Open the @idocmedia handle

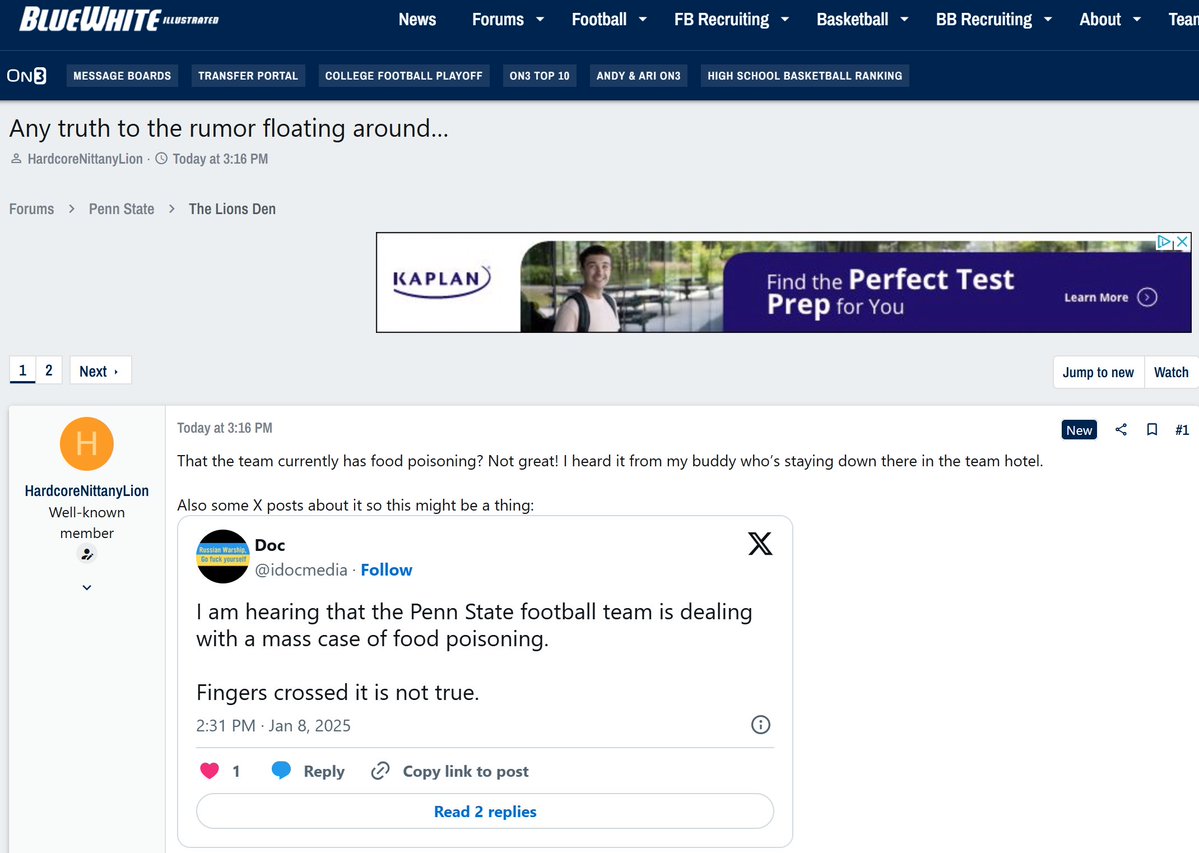[301, 569]
